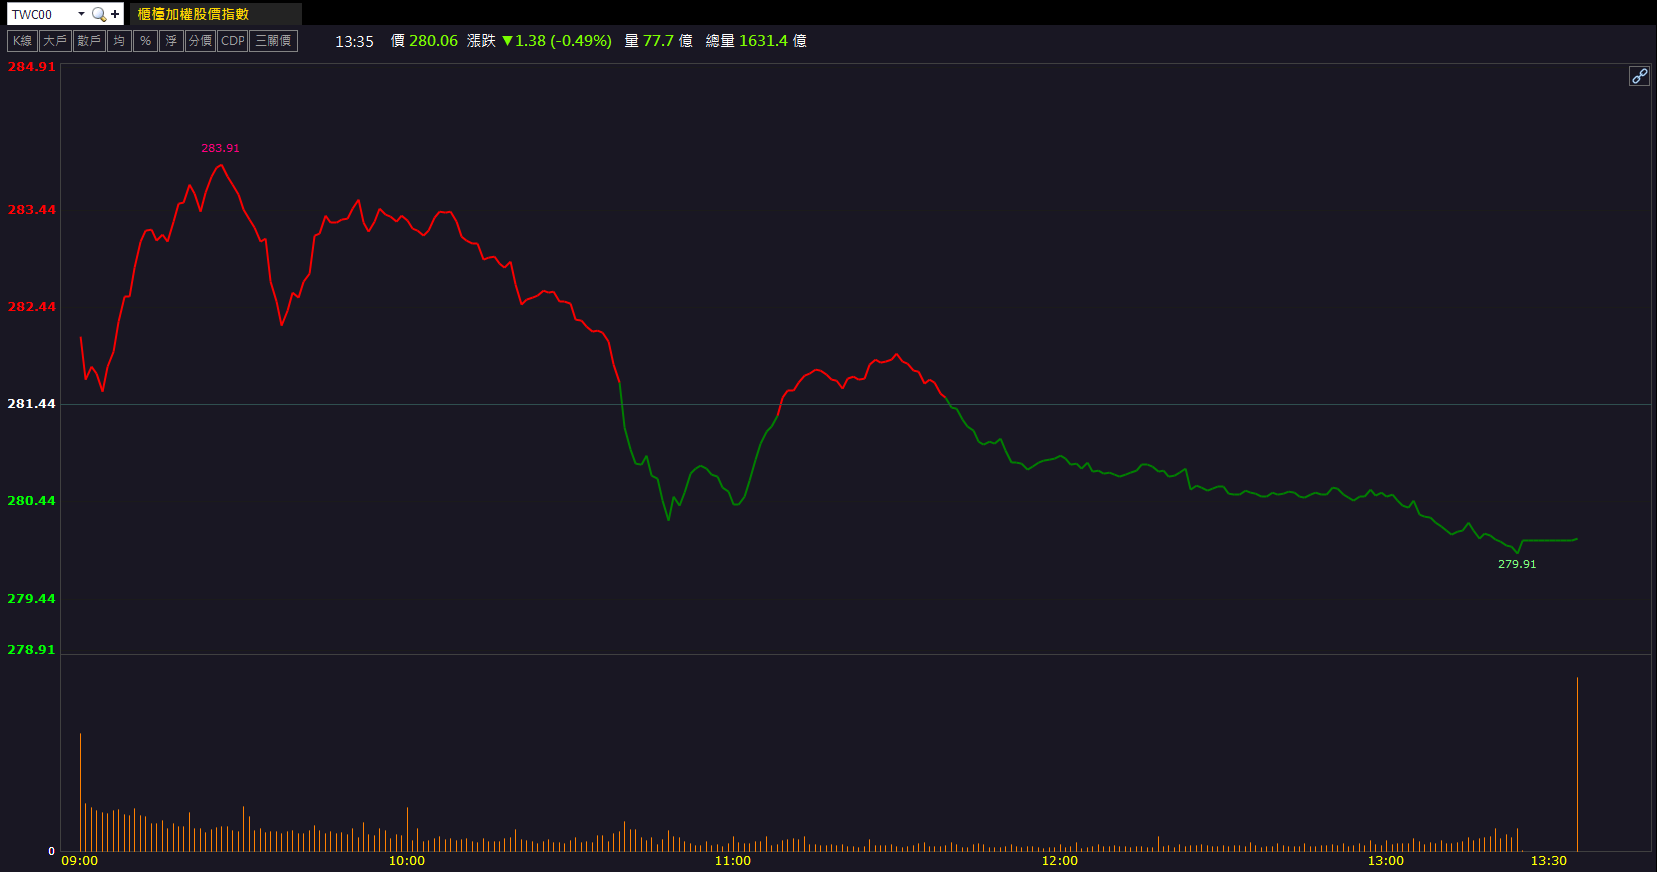Click the 283.91 high price marker
The width and height of the screenshot is (1657, 872).
(x=220, y=148)
